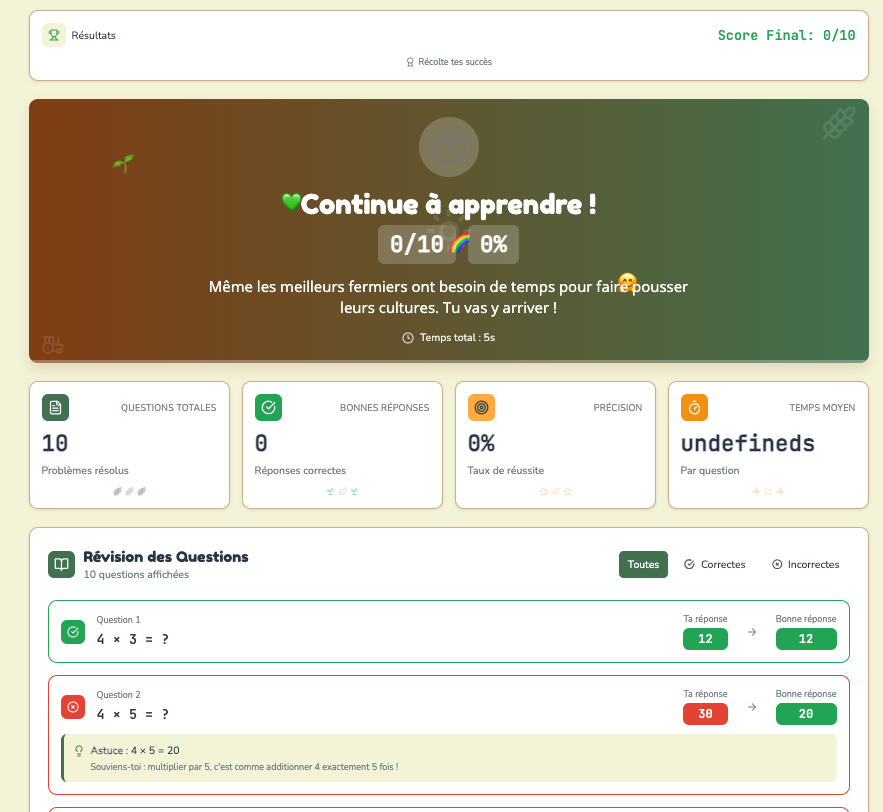Filter to Incorrectes questions
883x812 pixels.
coord(805,564)
